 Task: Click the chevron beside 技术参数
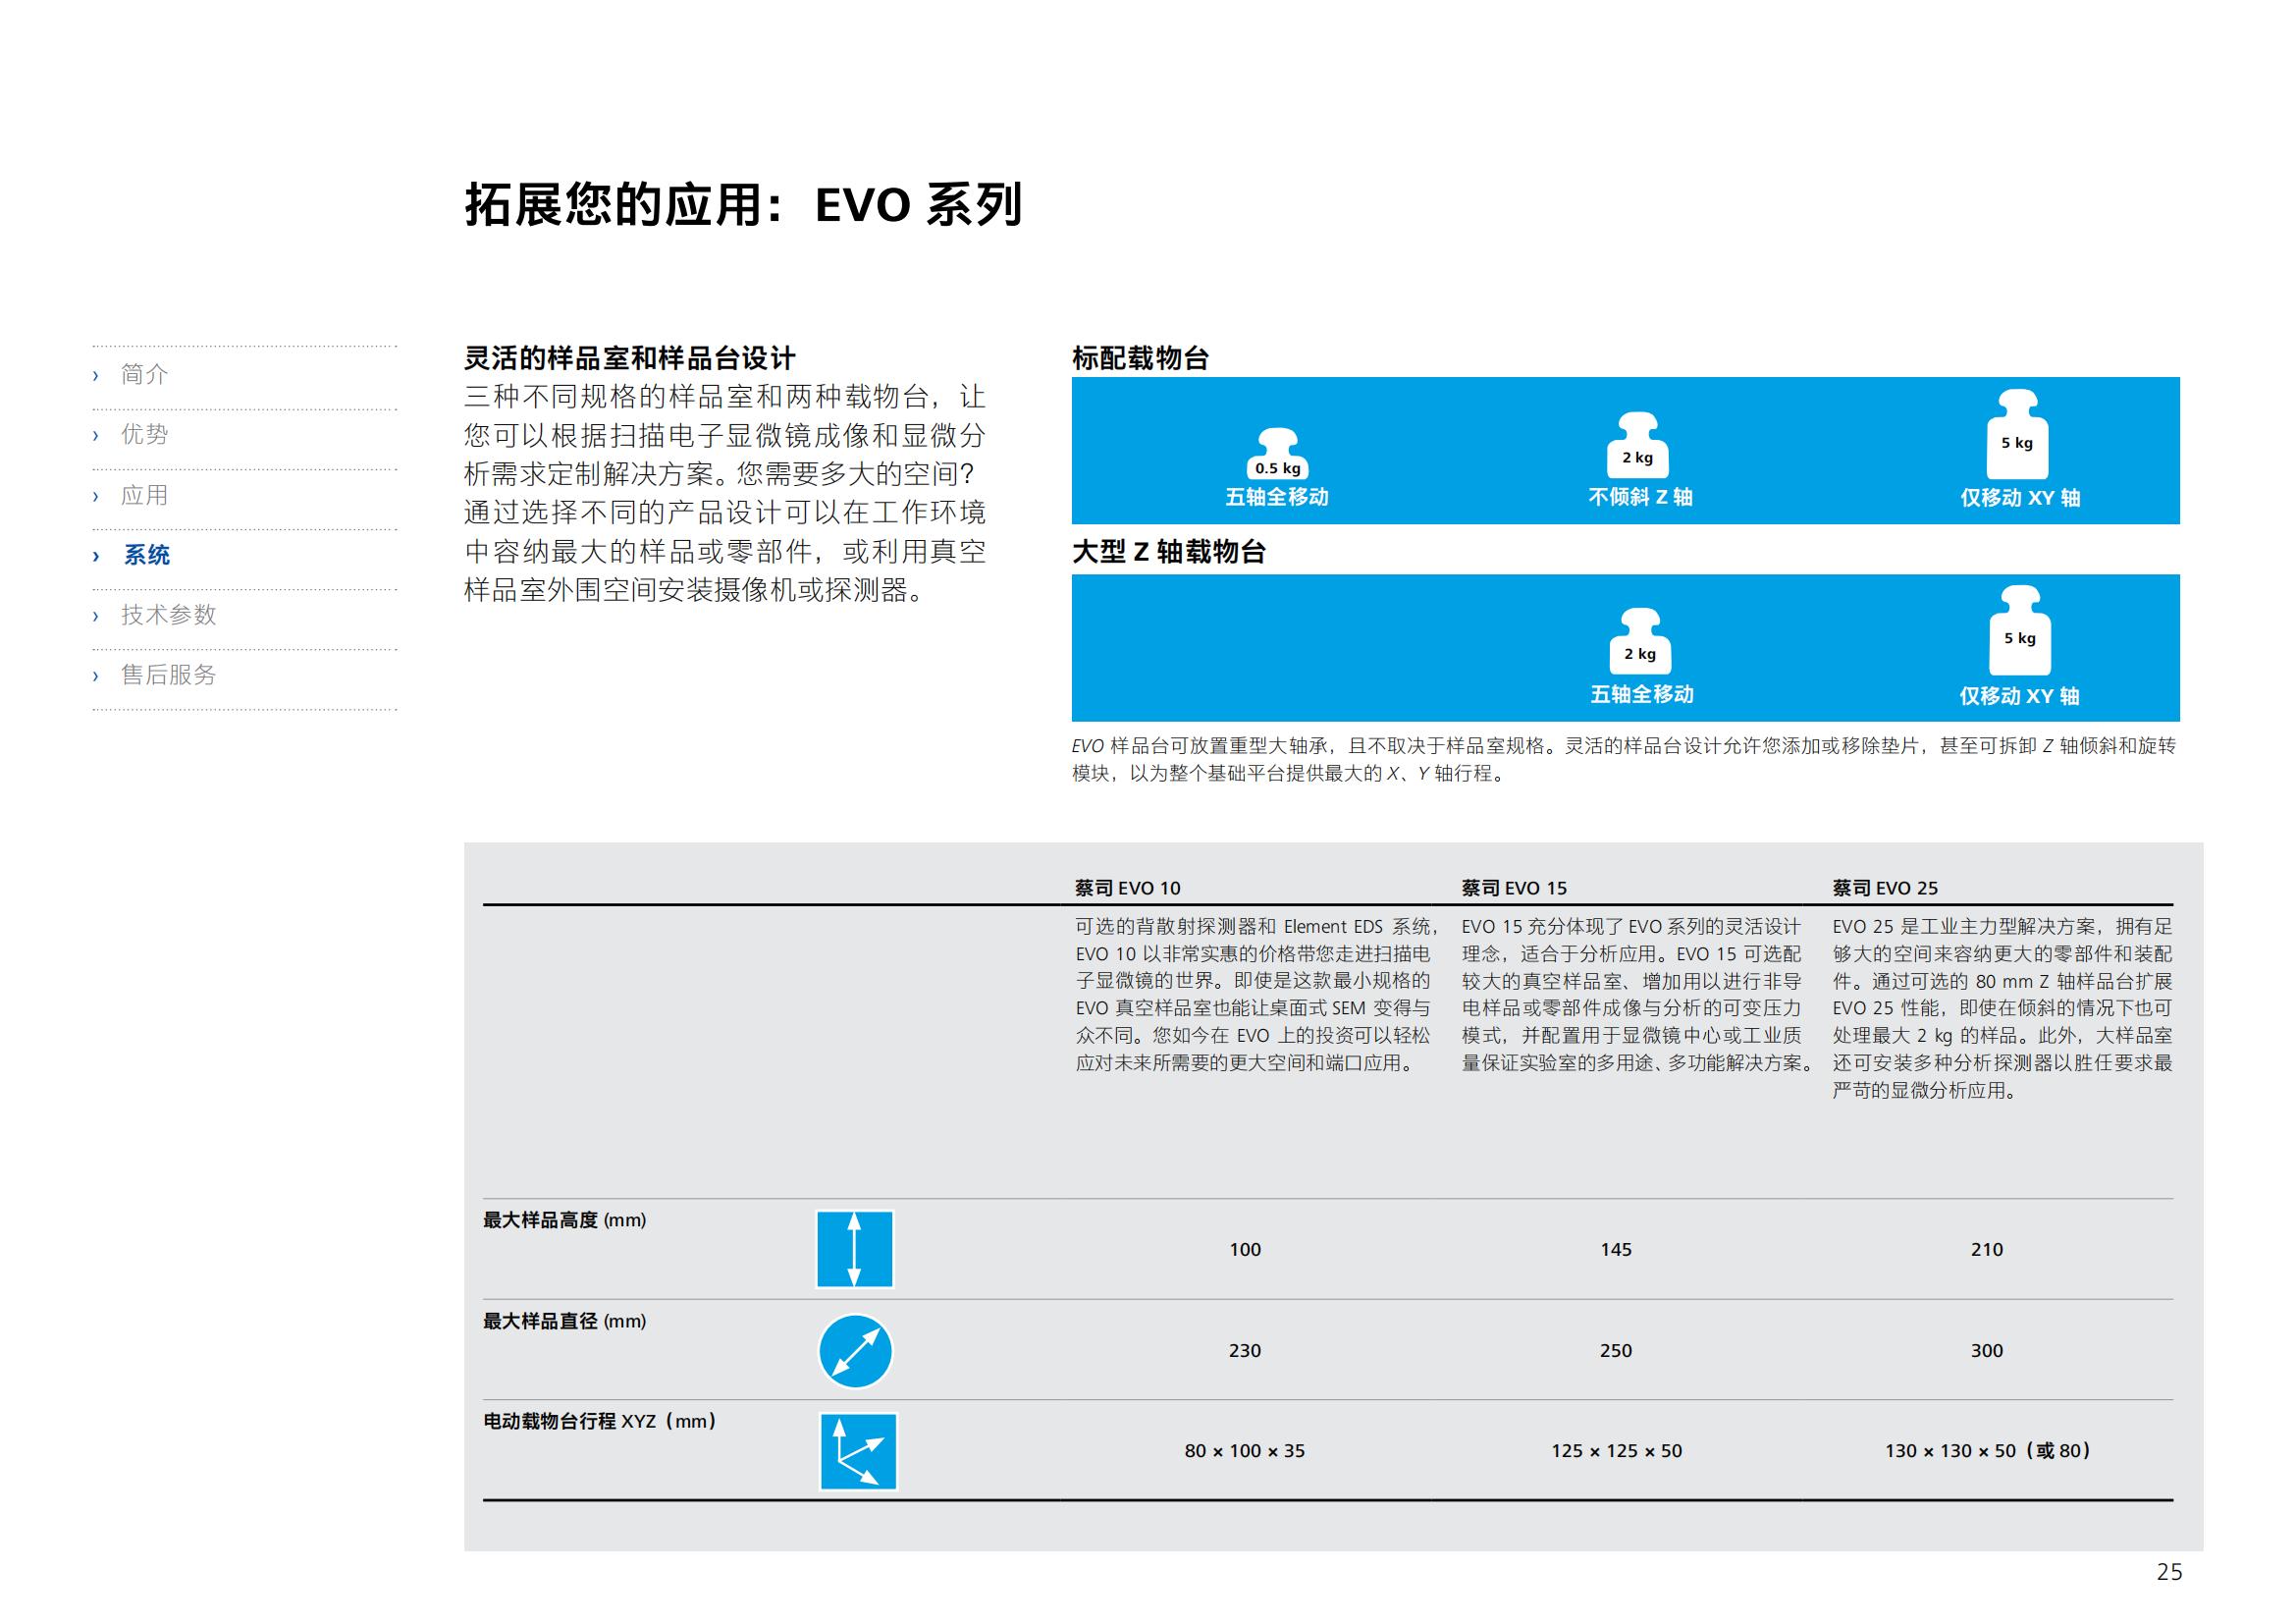tap(96, 615)
